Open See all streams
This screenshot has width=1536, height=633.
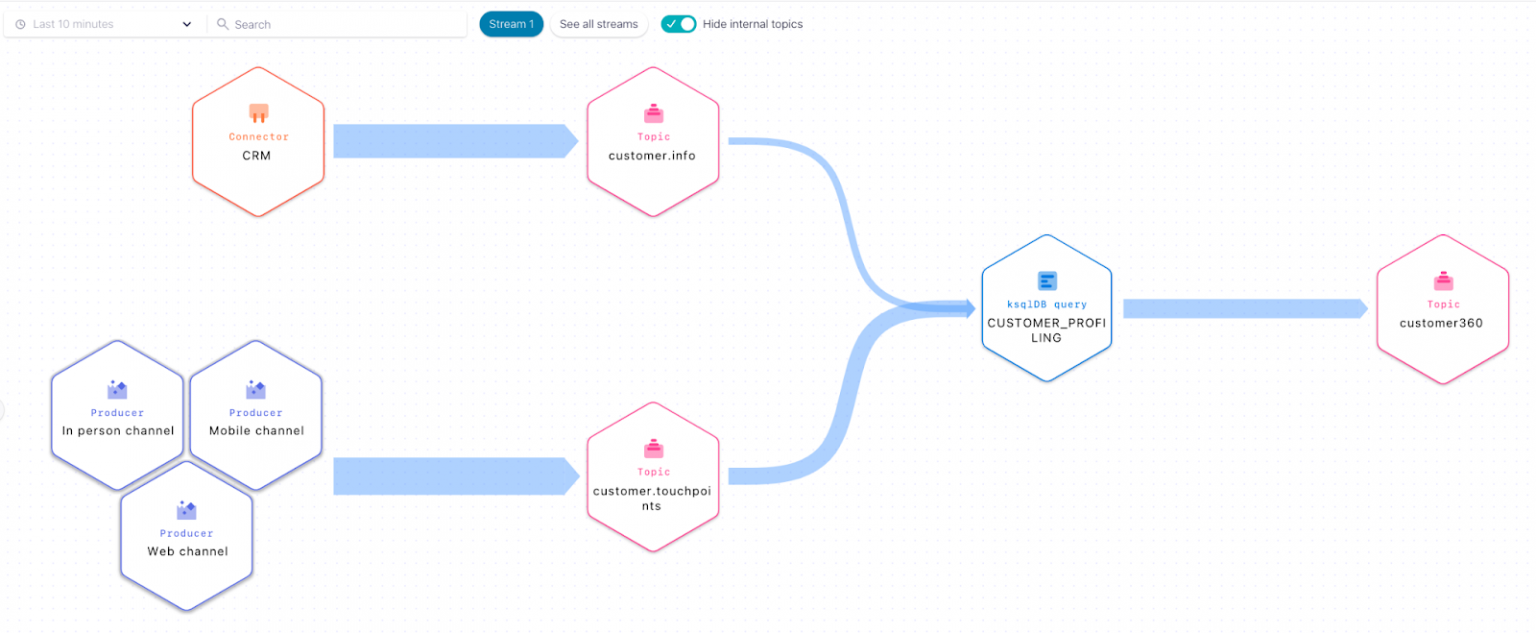[x=598, y=23]
